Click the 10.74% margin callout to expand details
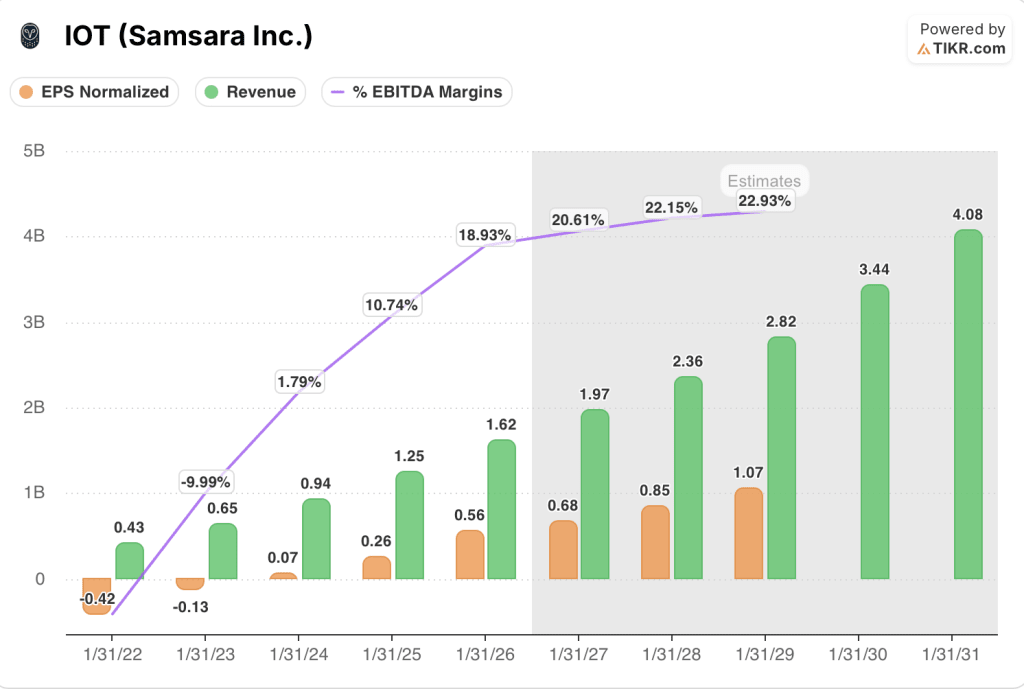This screenshot has height=689, width=1024. 392,304
